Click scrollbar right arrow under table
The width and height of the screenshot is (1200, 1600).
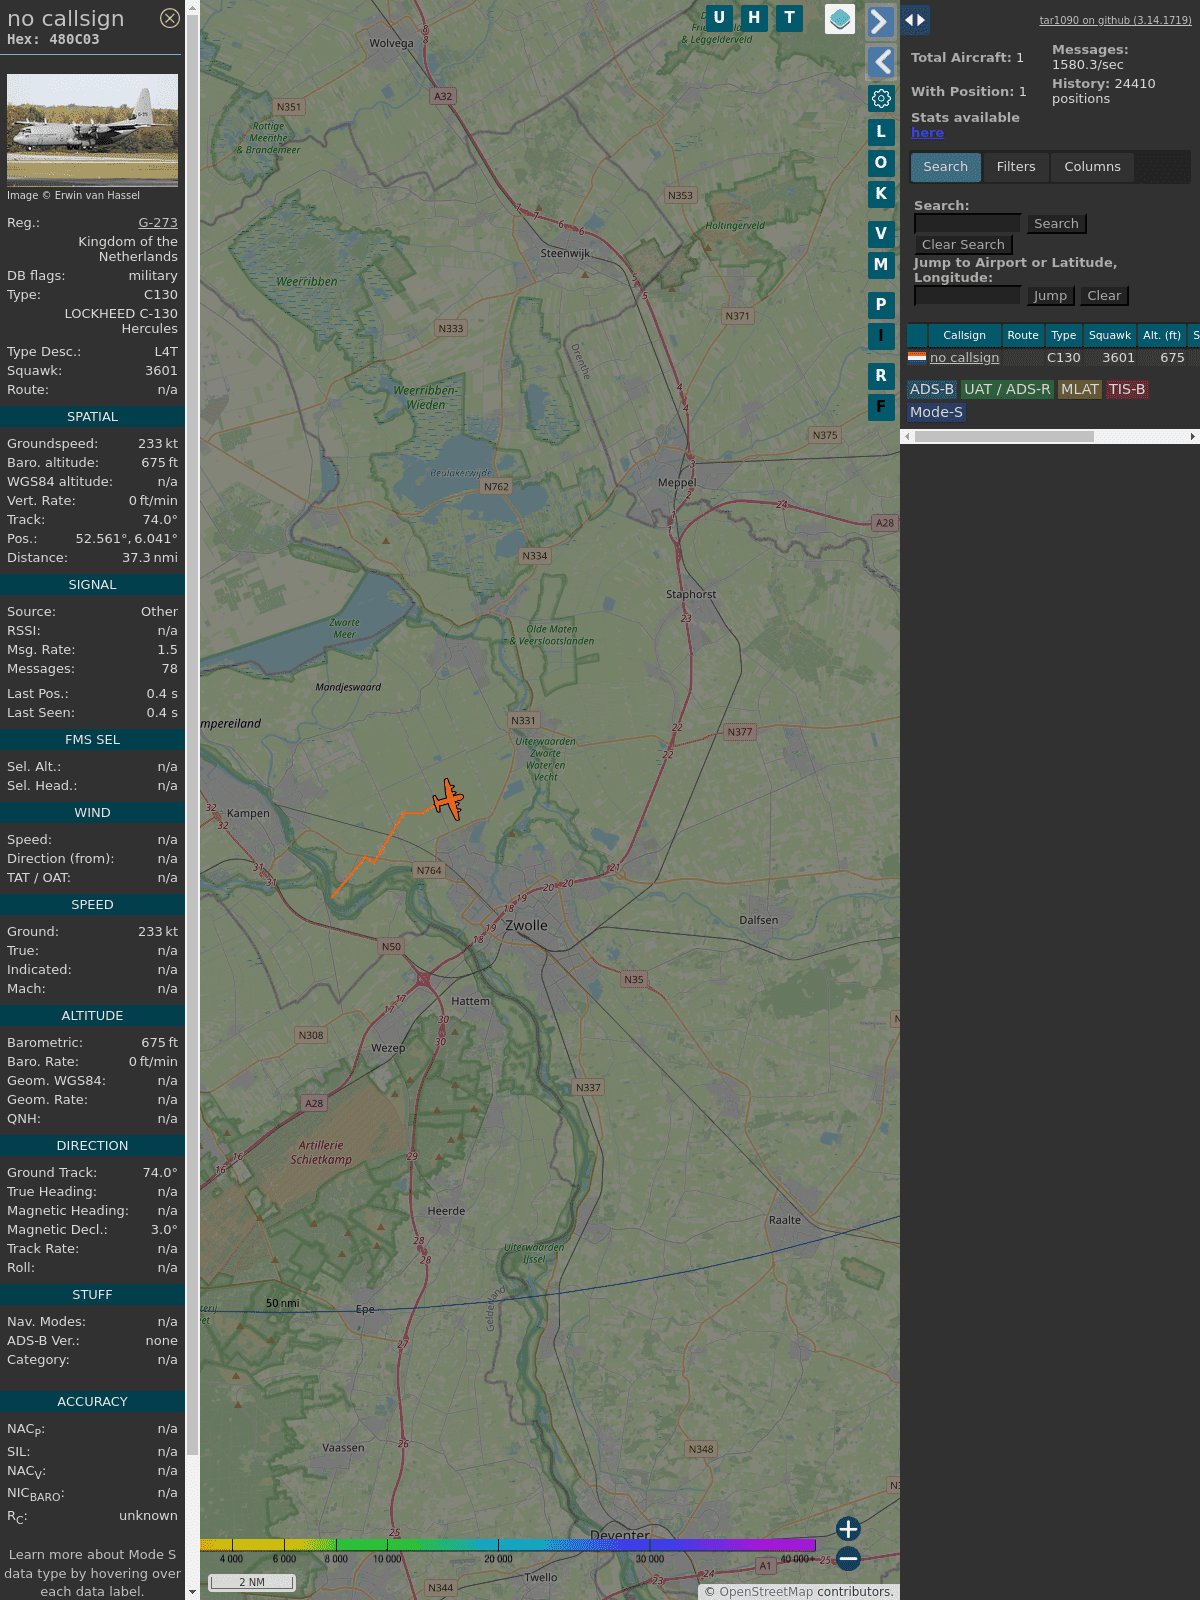click(1193, 437)
